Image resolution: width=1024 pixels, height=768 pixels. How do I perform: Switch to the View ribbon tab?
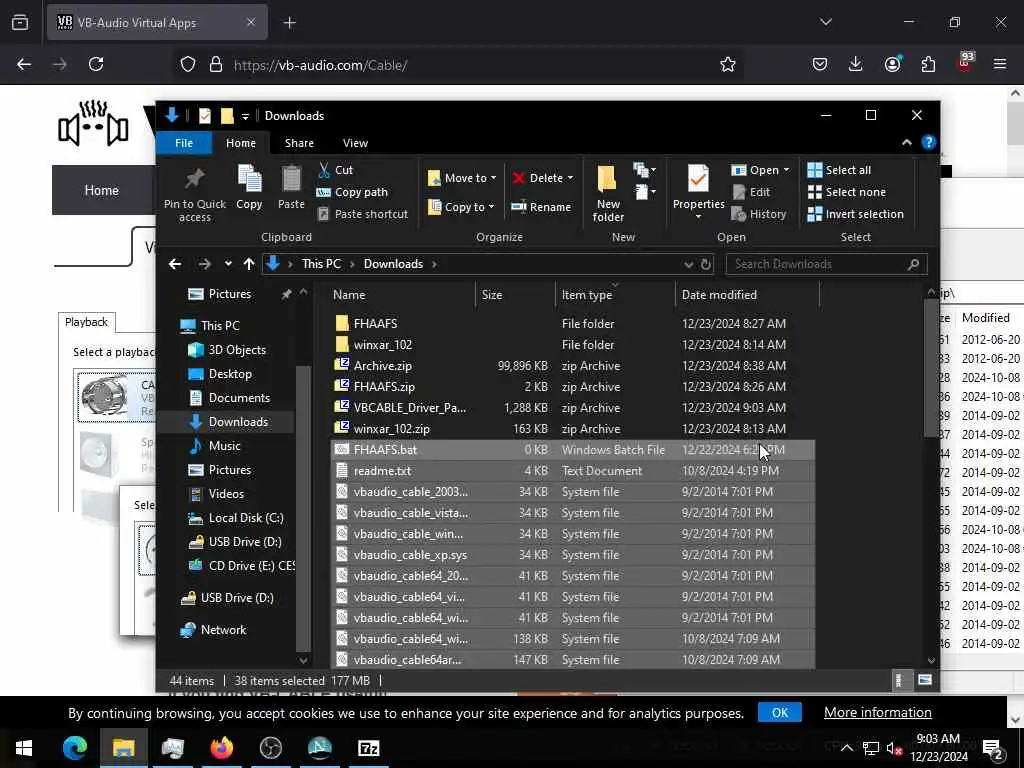(355, 143)
